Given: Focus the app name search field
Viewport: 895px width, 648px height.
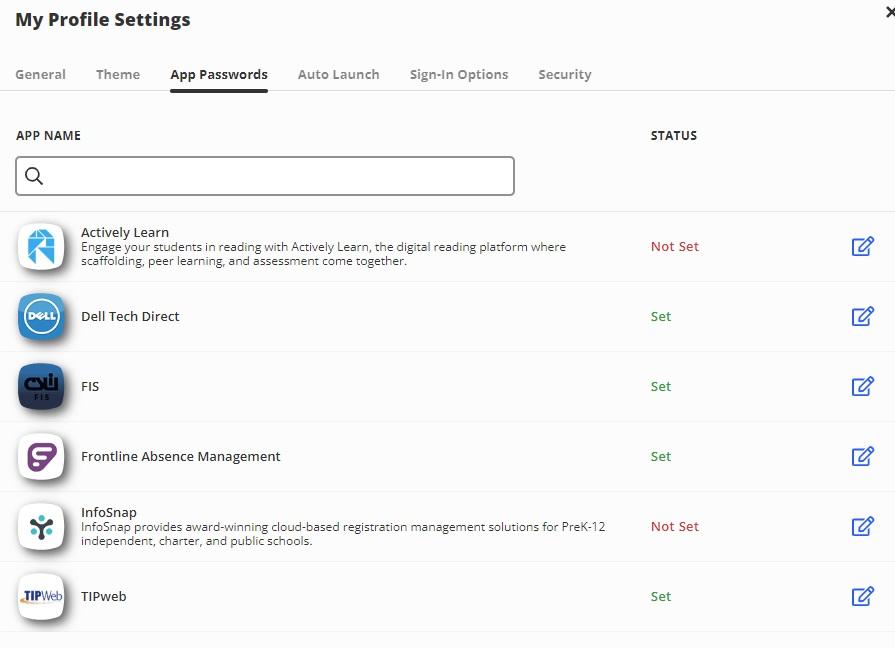Looking at the screenshot, I should (265, 176).
